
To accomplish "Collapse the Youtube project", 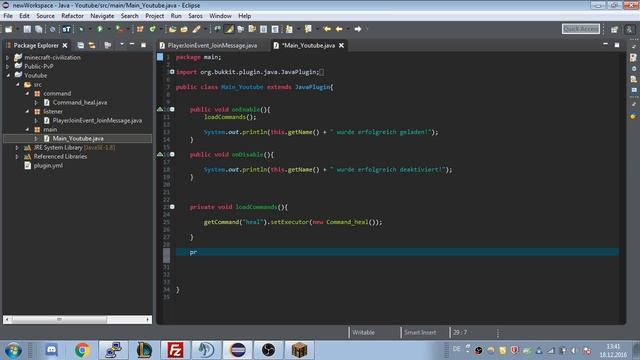I will (8, 76).
